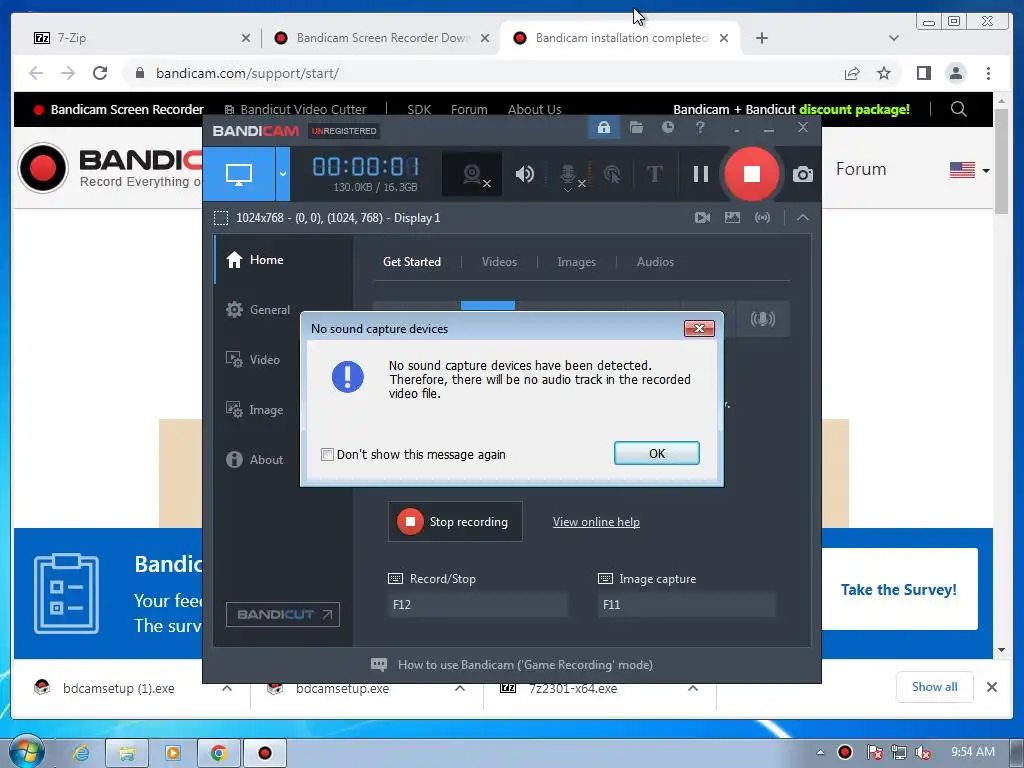Check Don't show this message again

[x=327, y=455]
